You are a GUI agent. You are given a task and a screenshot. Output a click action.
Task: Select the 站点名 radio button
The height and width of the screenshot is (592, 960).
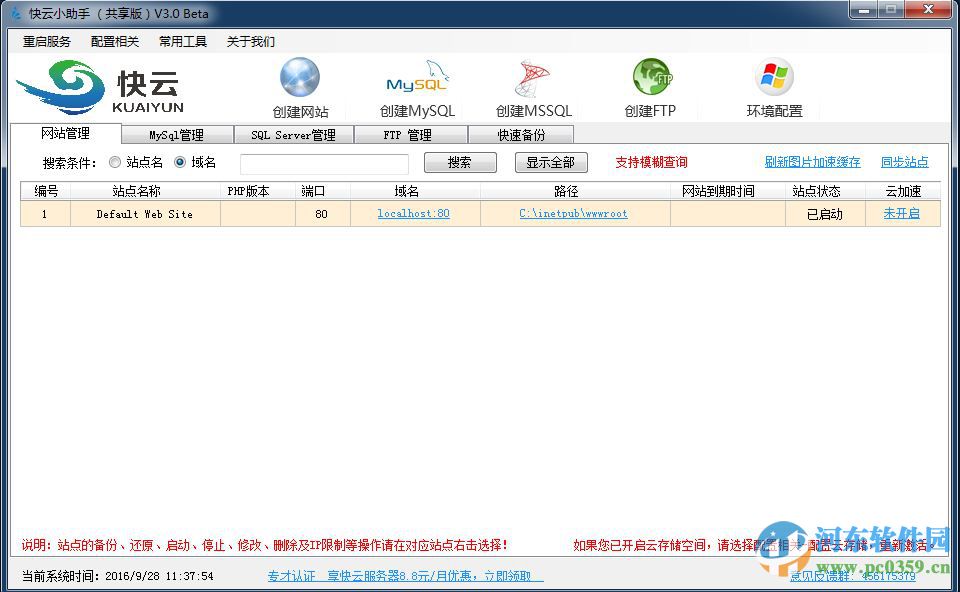[115, 162]
